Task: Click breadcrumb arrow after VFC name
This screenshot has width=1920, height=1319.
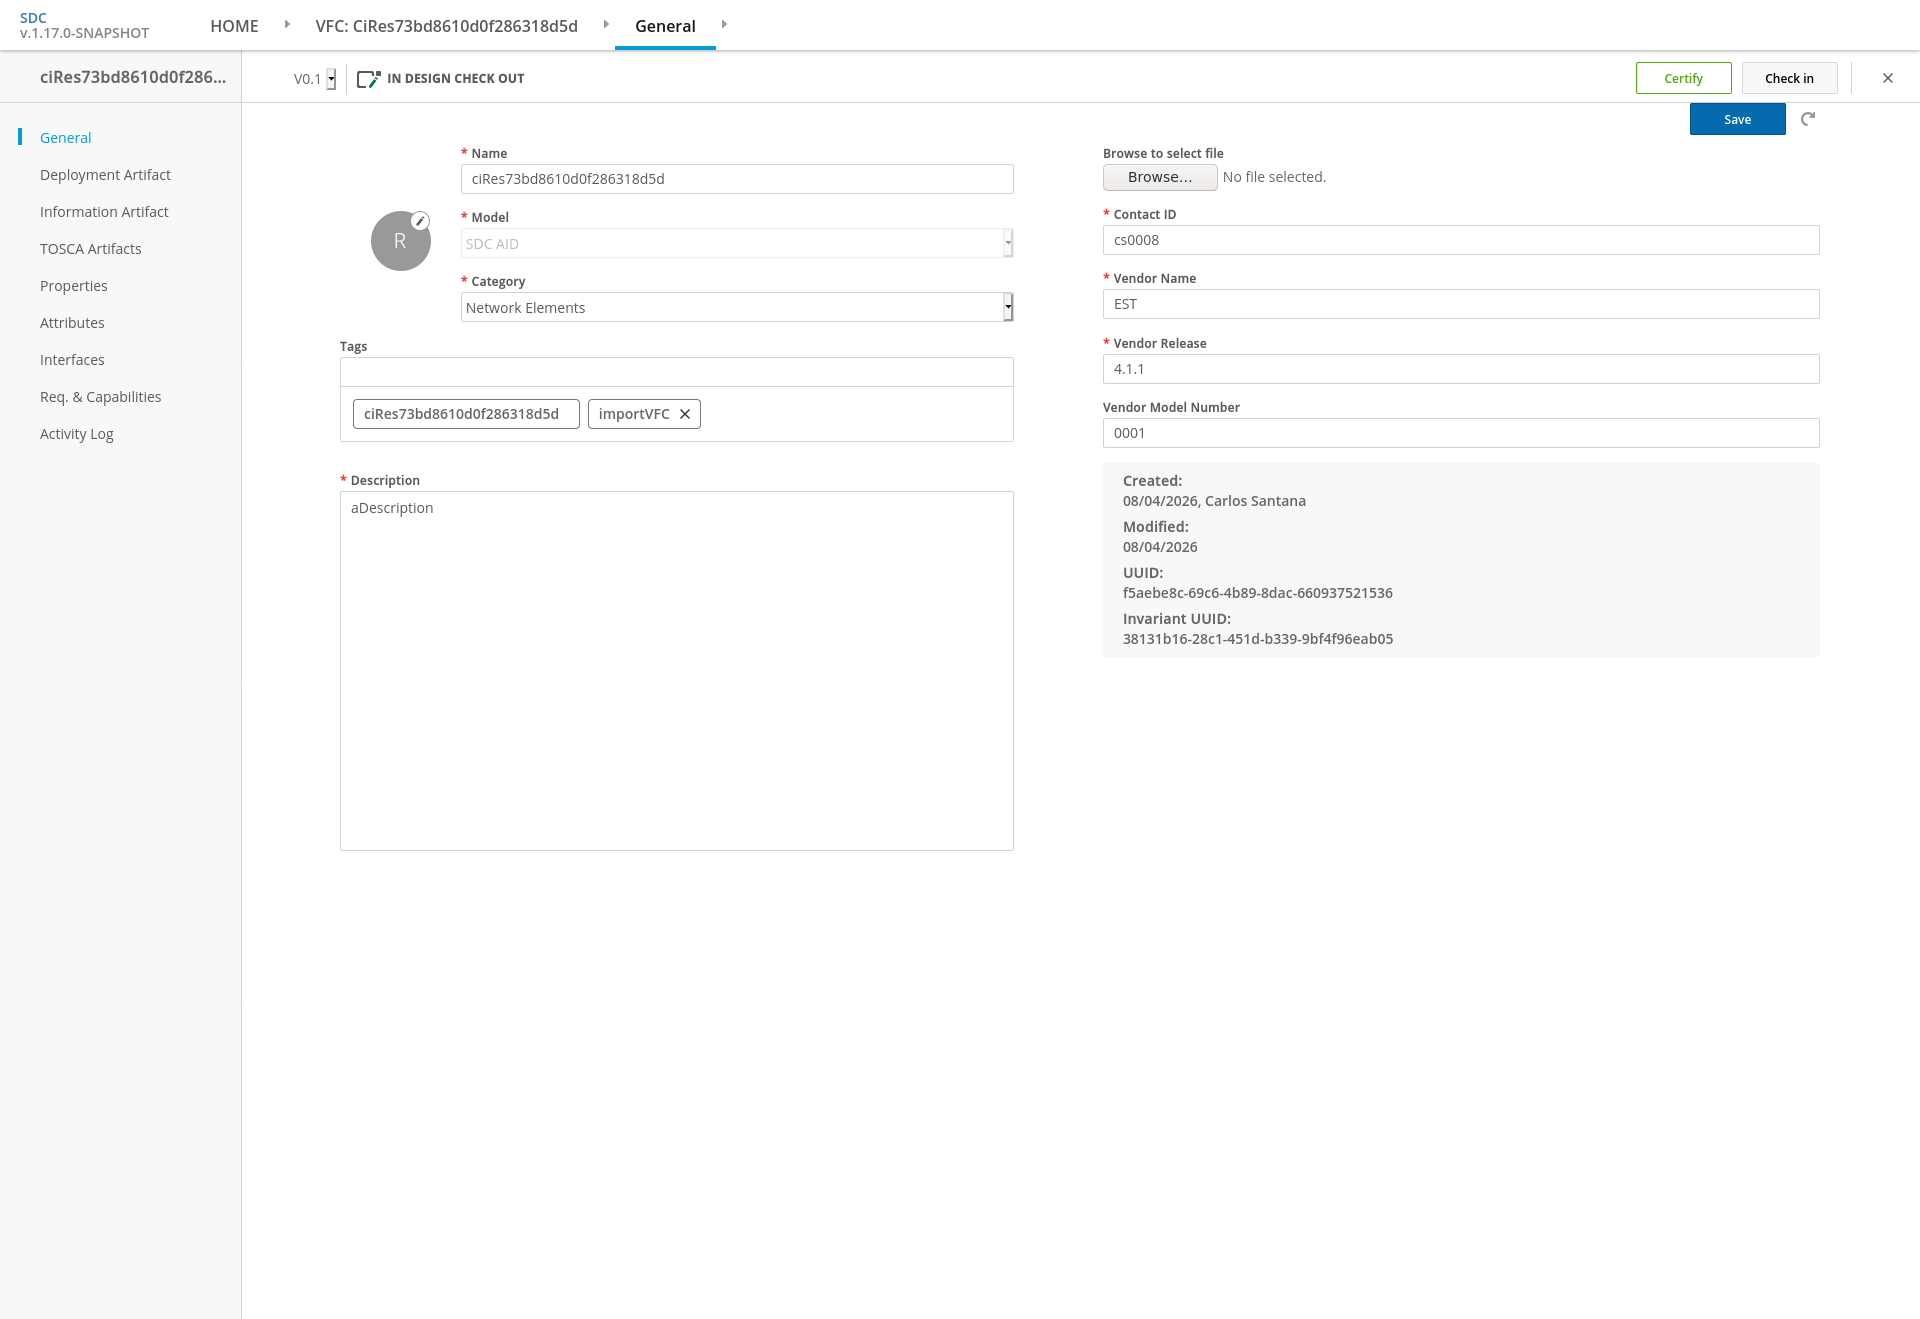Action: (606, 24)
